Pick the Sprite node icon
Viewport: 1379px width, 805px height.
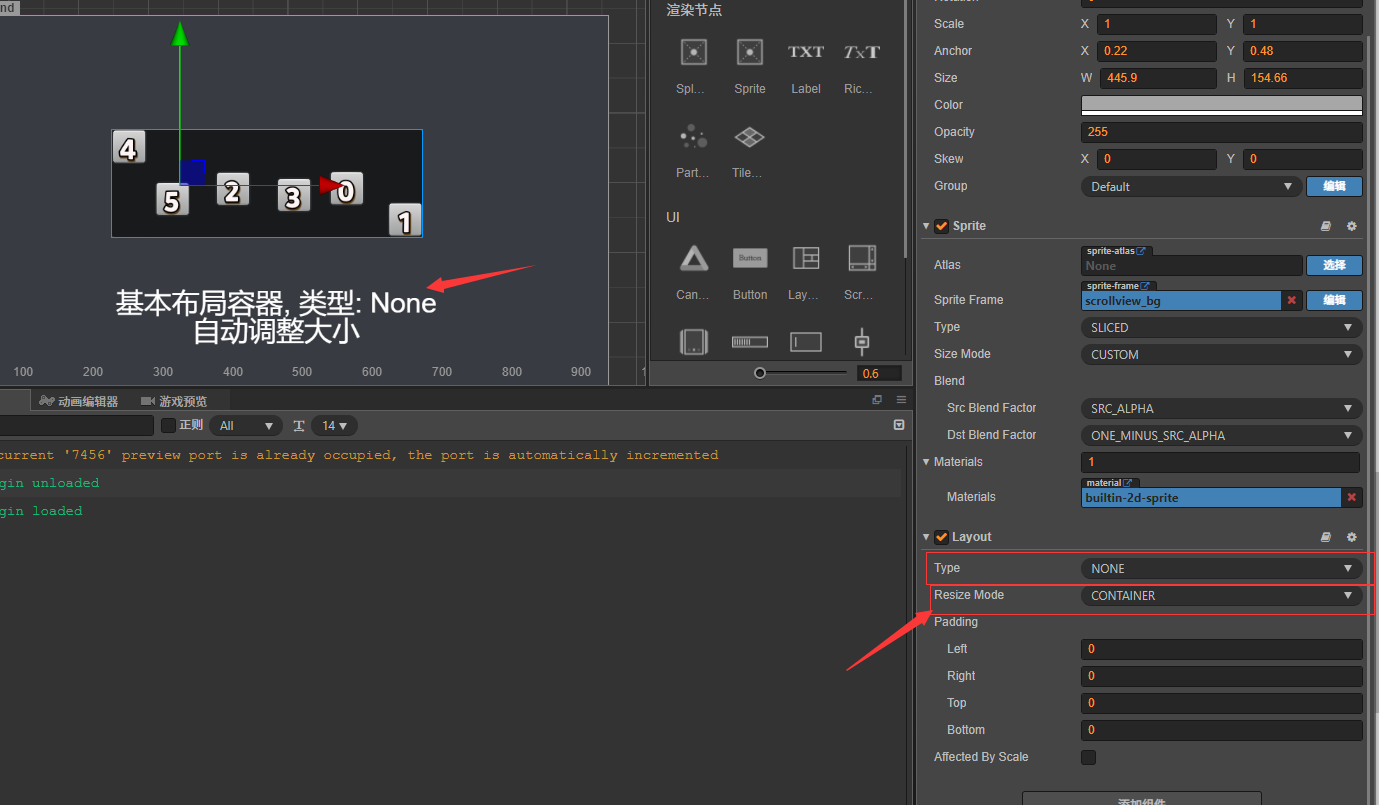click(750, 52)
